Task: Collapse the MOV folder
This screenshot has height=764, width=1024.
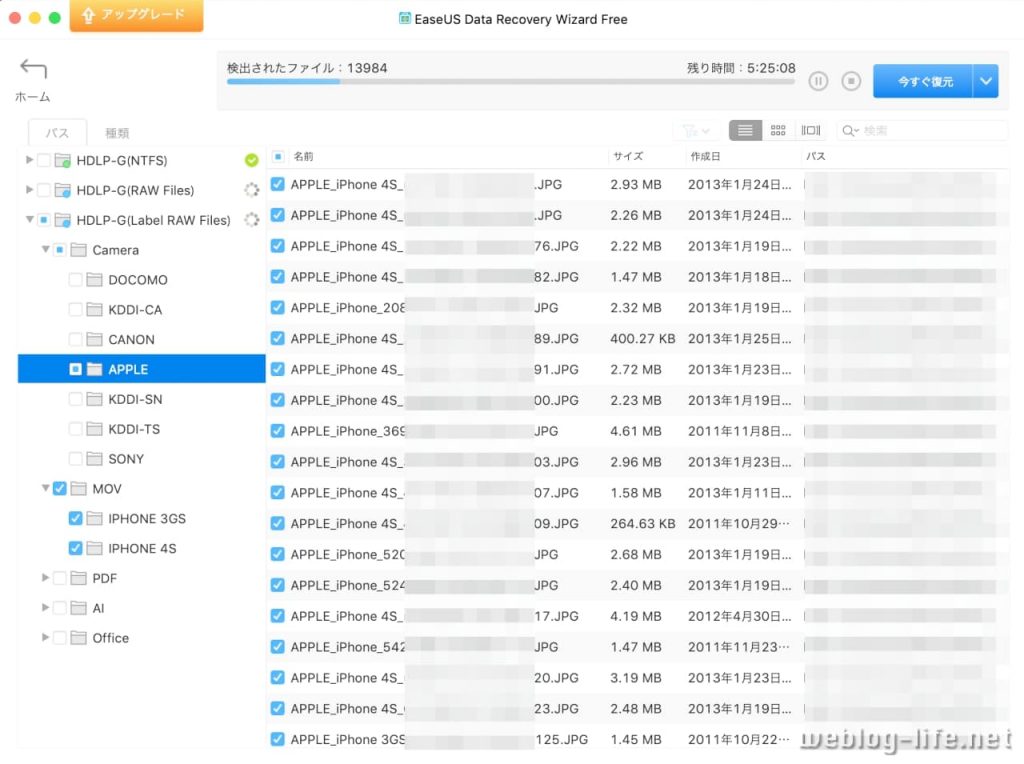Action: (45, 488)
